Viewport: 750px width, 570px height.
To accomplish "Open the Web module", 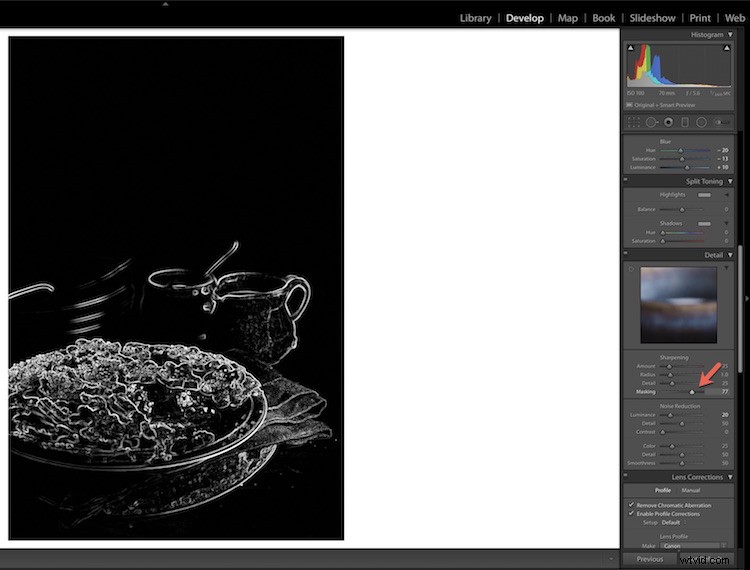I will 735,18.
